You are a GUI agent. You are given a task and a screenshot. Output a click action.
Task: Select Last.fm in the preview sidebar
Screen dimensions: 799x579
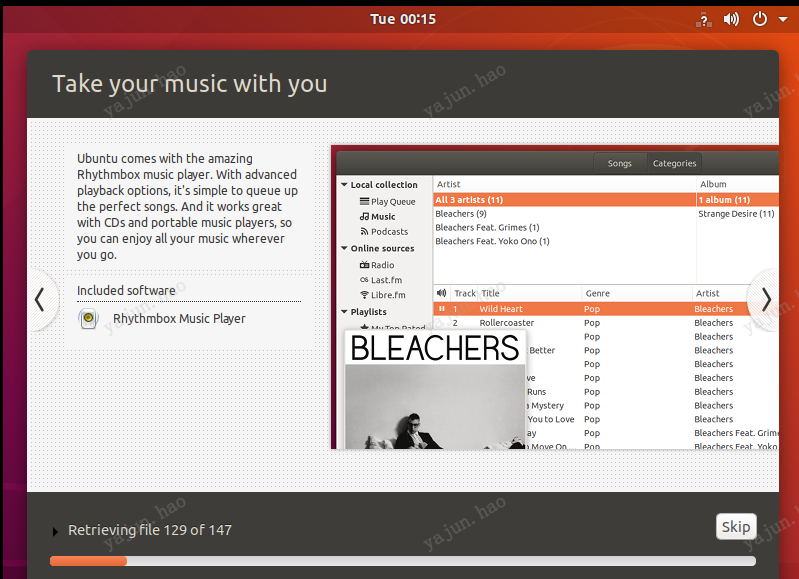click(381, 280)
